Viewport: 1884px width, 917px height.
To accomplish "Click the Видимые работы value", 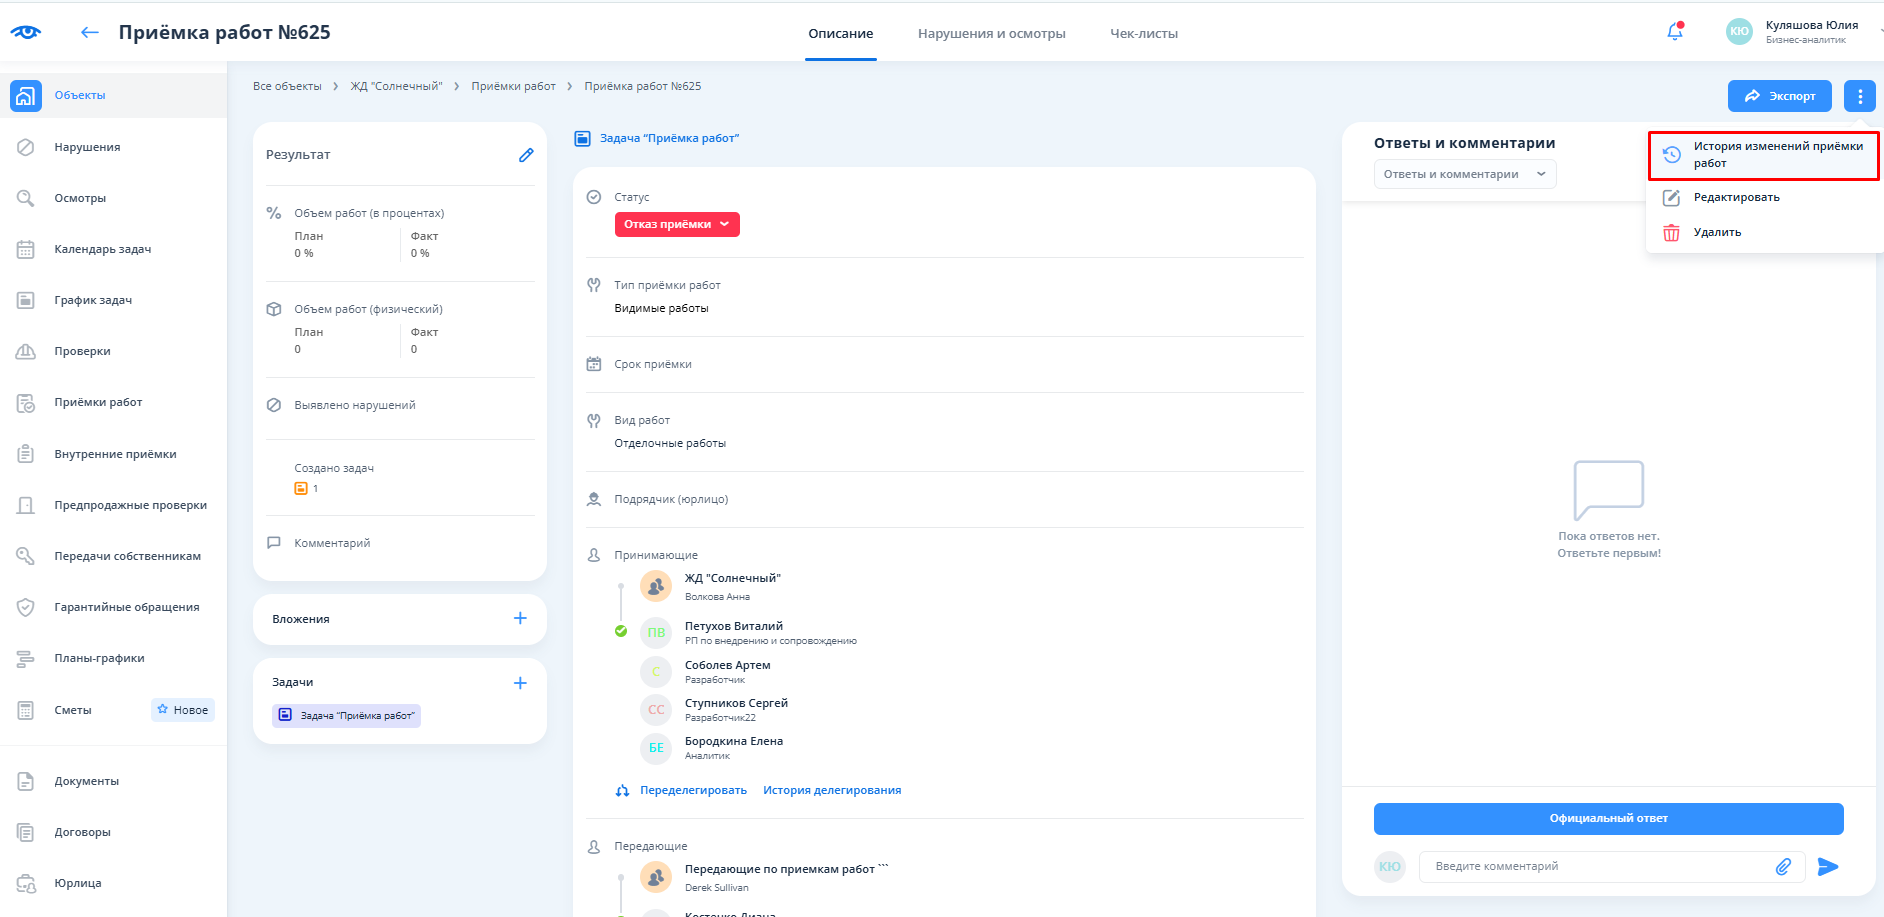I will point(661,309).
